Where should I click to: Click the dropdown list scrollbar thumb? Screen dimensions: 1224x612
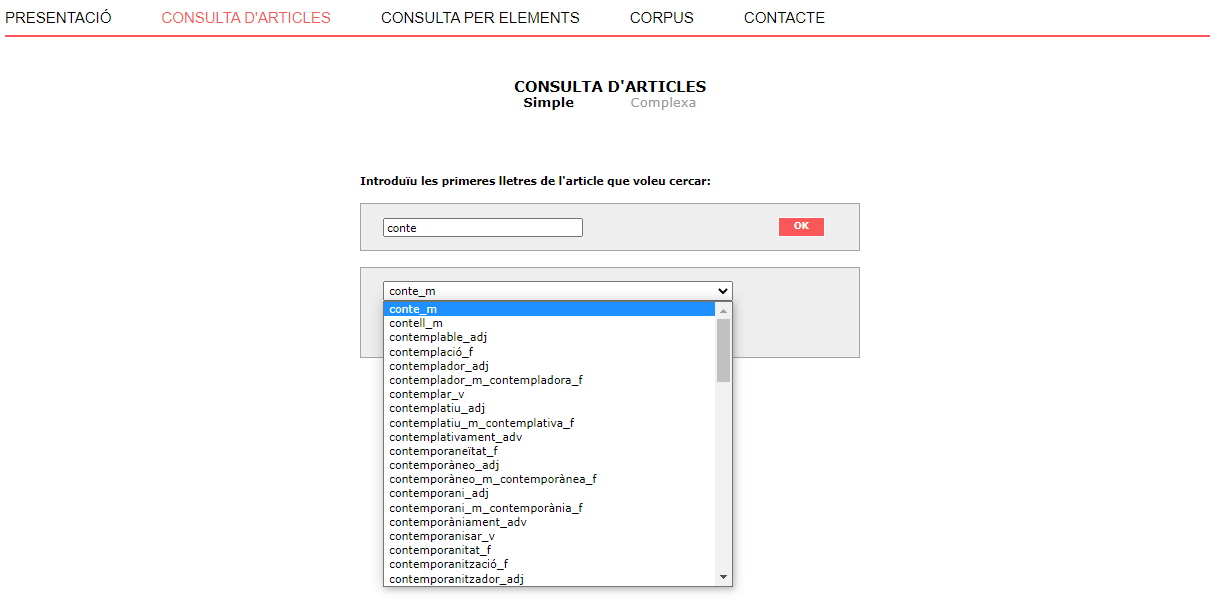[723, 350]
